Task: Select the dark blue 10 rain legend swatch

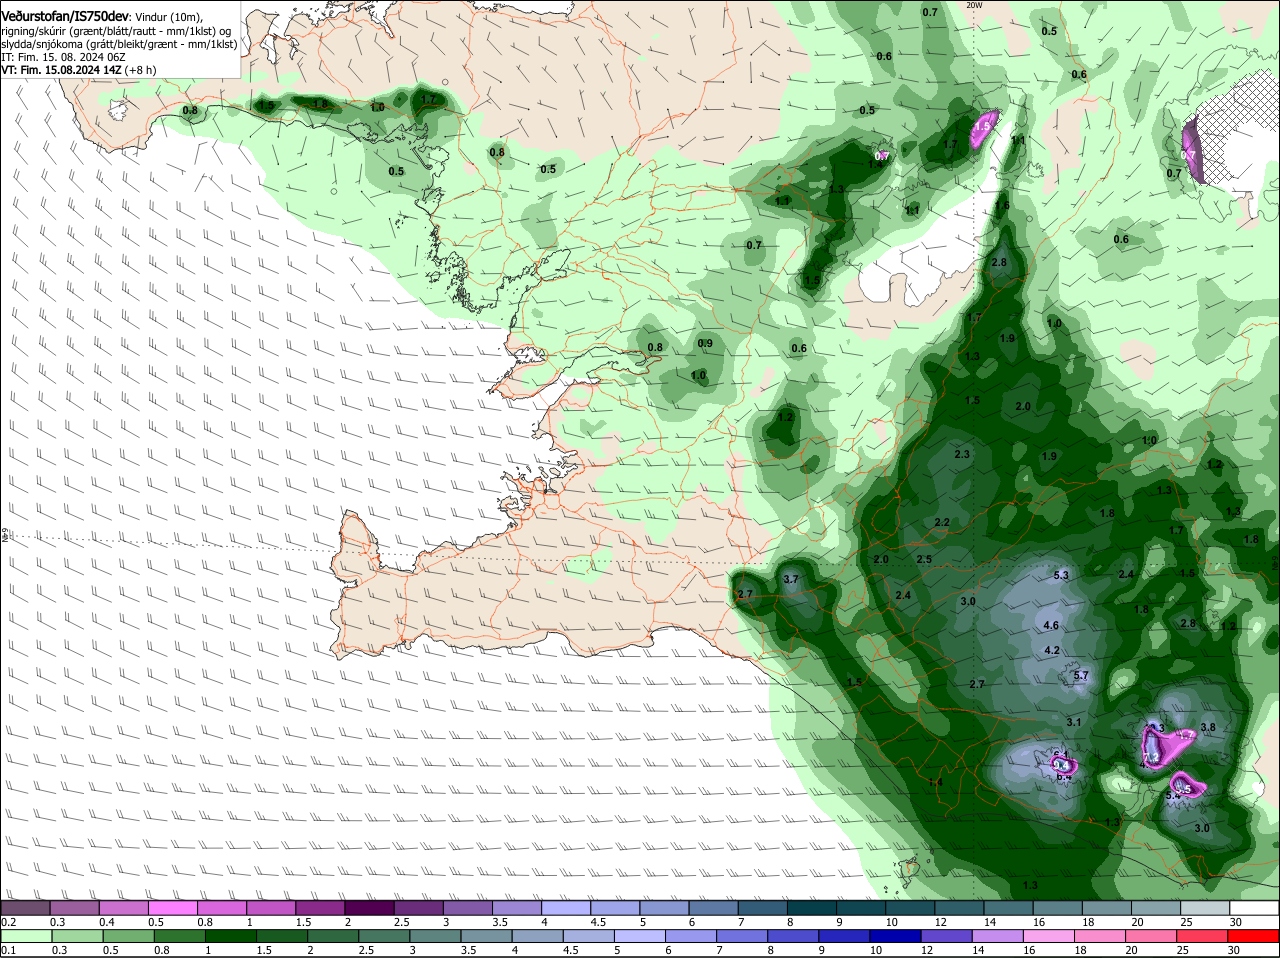Action: point(896,936)
